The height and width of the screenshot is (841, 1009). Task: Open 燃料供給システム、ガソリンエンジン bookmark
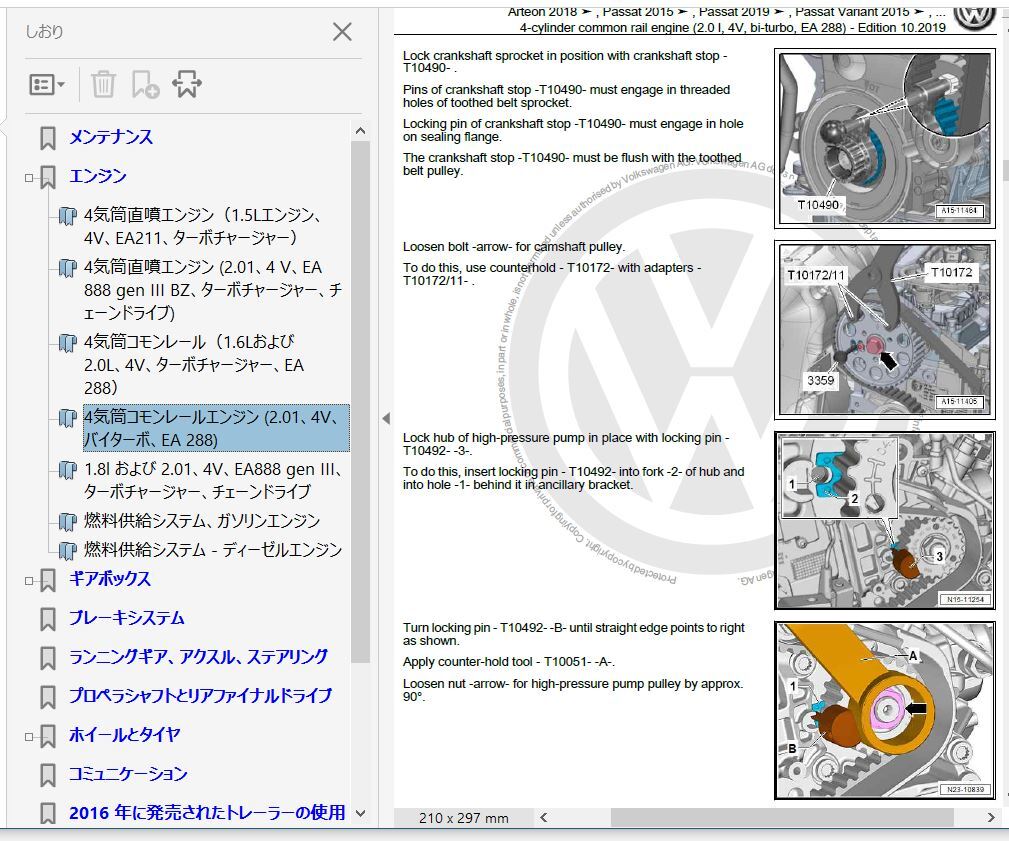[202, 520]
